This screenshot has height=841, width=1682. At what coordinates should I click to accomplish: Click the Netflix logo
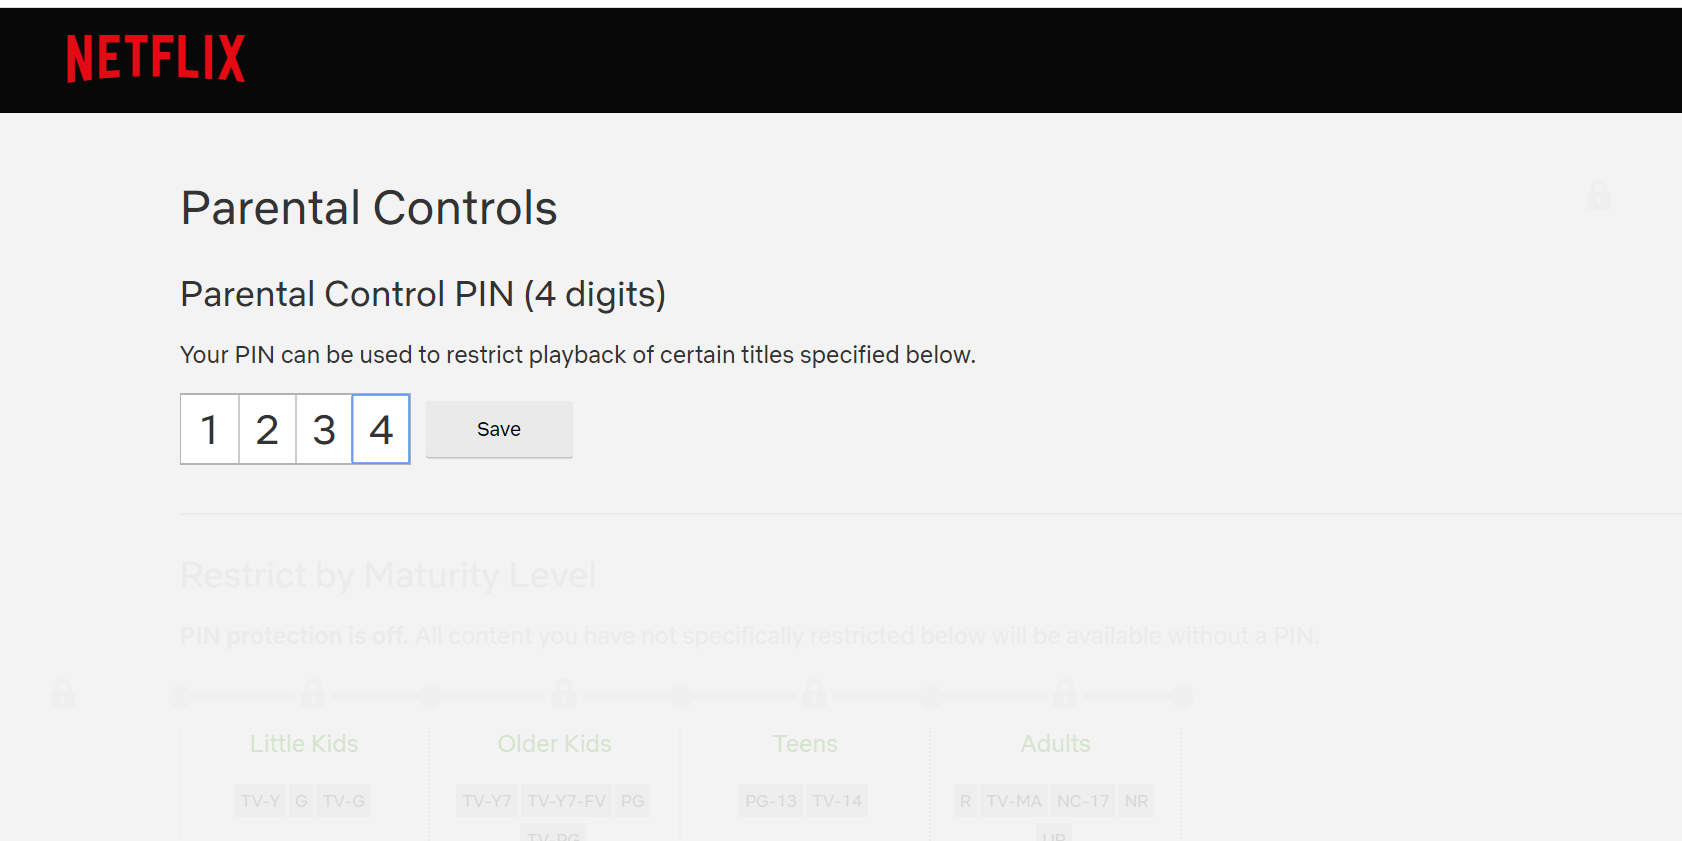click(x=155, y=58)
